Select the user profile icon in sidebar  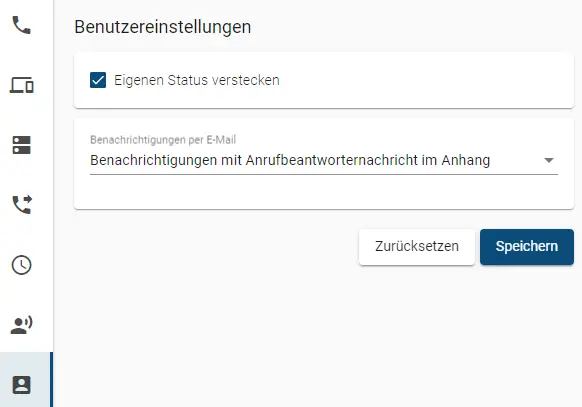point(22,385)
